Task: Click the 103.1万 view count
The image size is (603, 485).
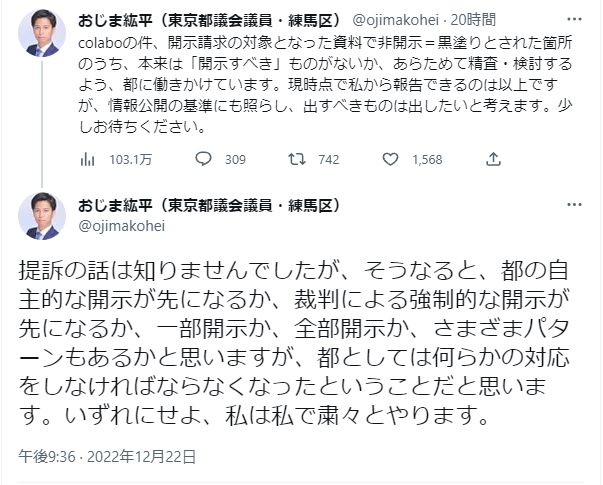Action: click(x=130, y=159)
